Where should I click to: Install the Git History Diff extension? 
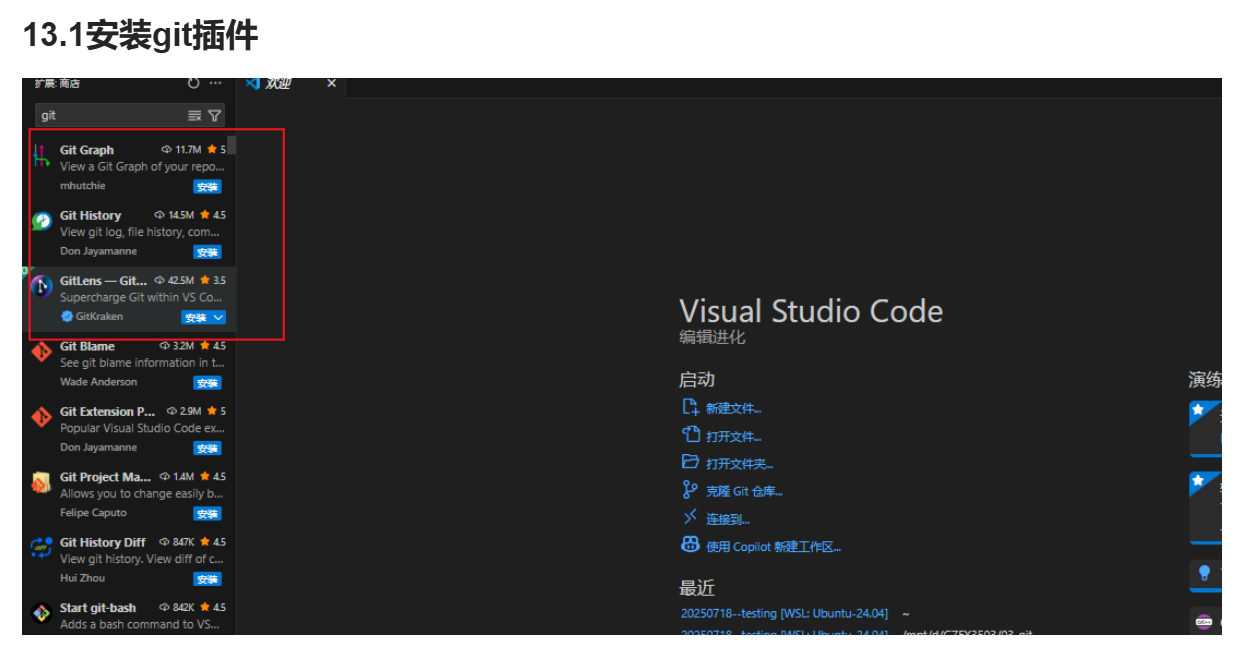click(207, 579)
